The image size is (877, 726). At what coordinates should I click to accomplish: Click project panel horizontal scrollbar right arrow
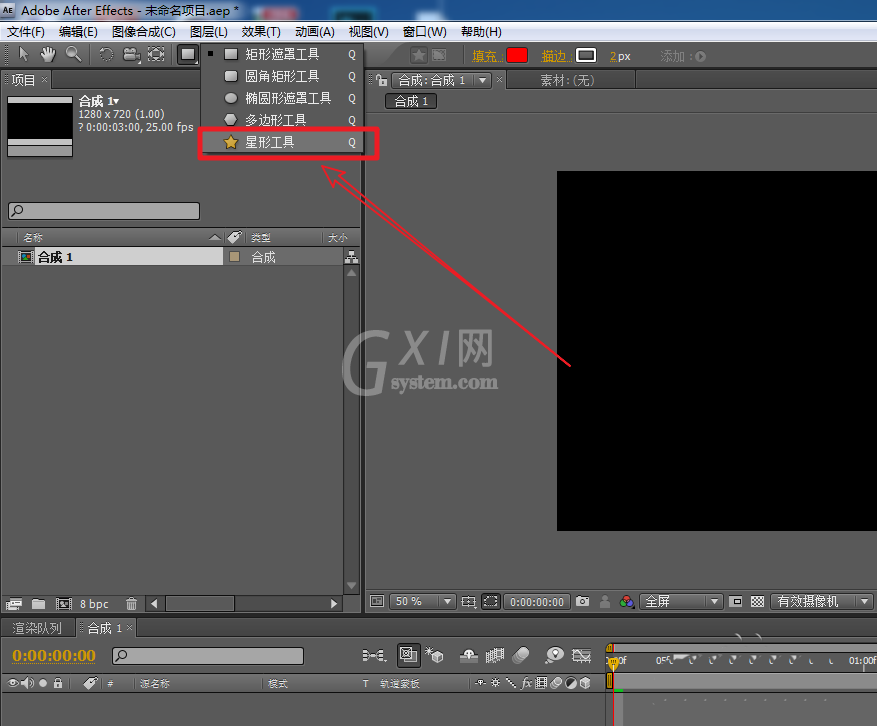coord(334,604)
